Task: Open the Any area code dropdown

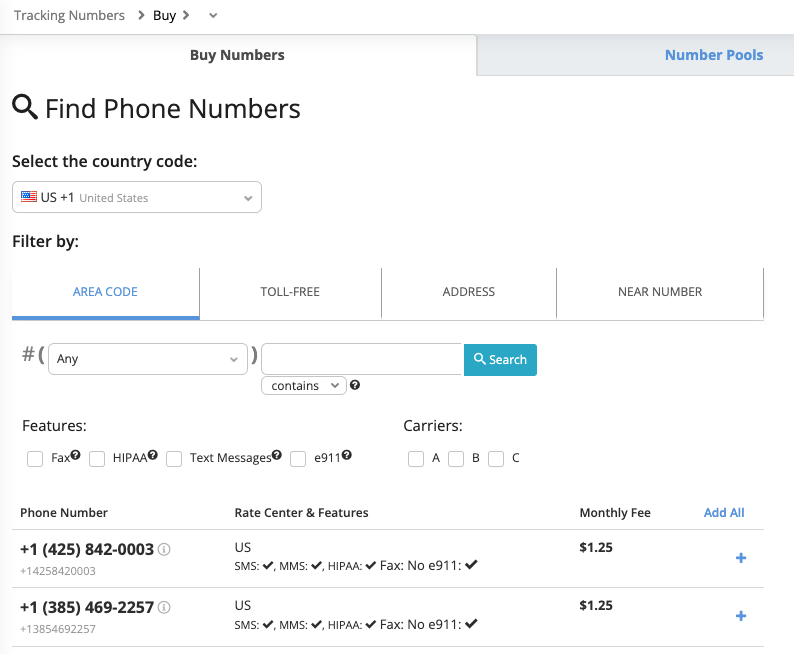Action: pos(148,359)
